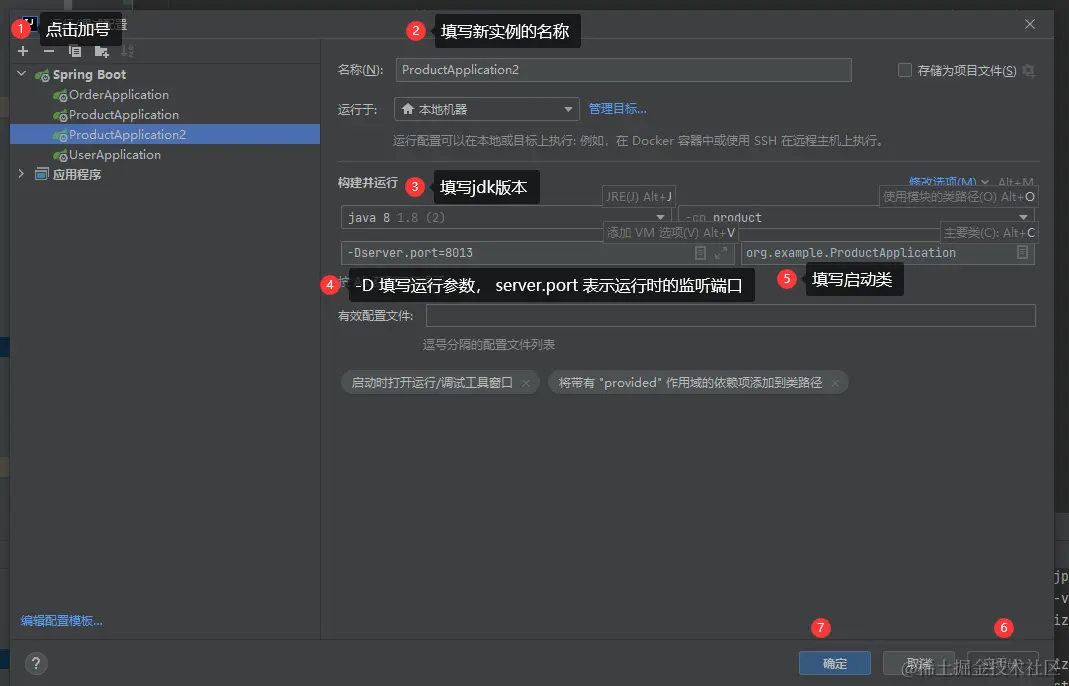Open the list icon in the VM options field
The height and width of the screenshot is (686, 1069).
coord(700,253)
